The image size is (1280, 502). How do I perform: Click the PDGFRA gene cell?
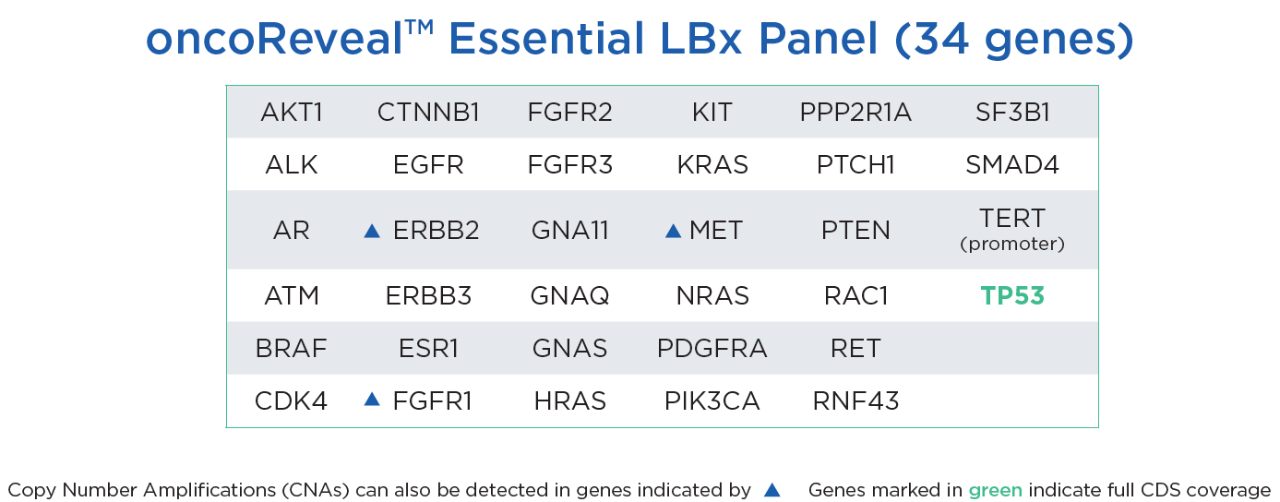[x=712, y=349]
